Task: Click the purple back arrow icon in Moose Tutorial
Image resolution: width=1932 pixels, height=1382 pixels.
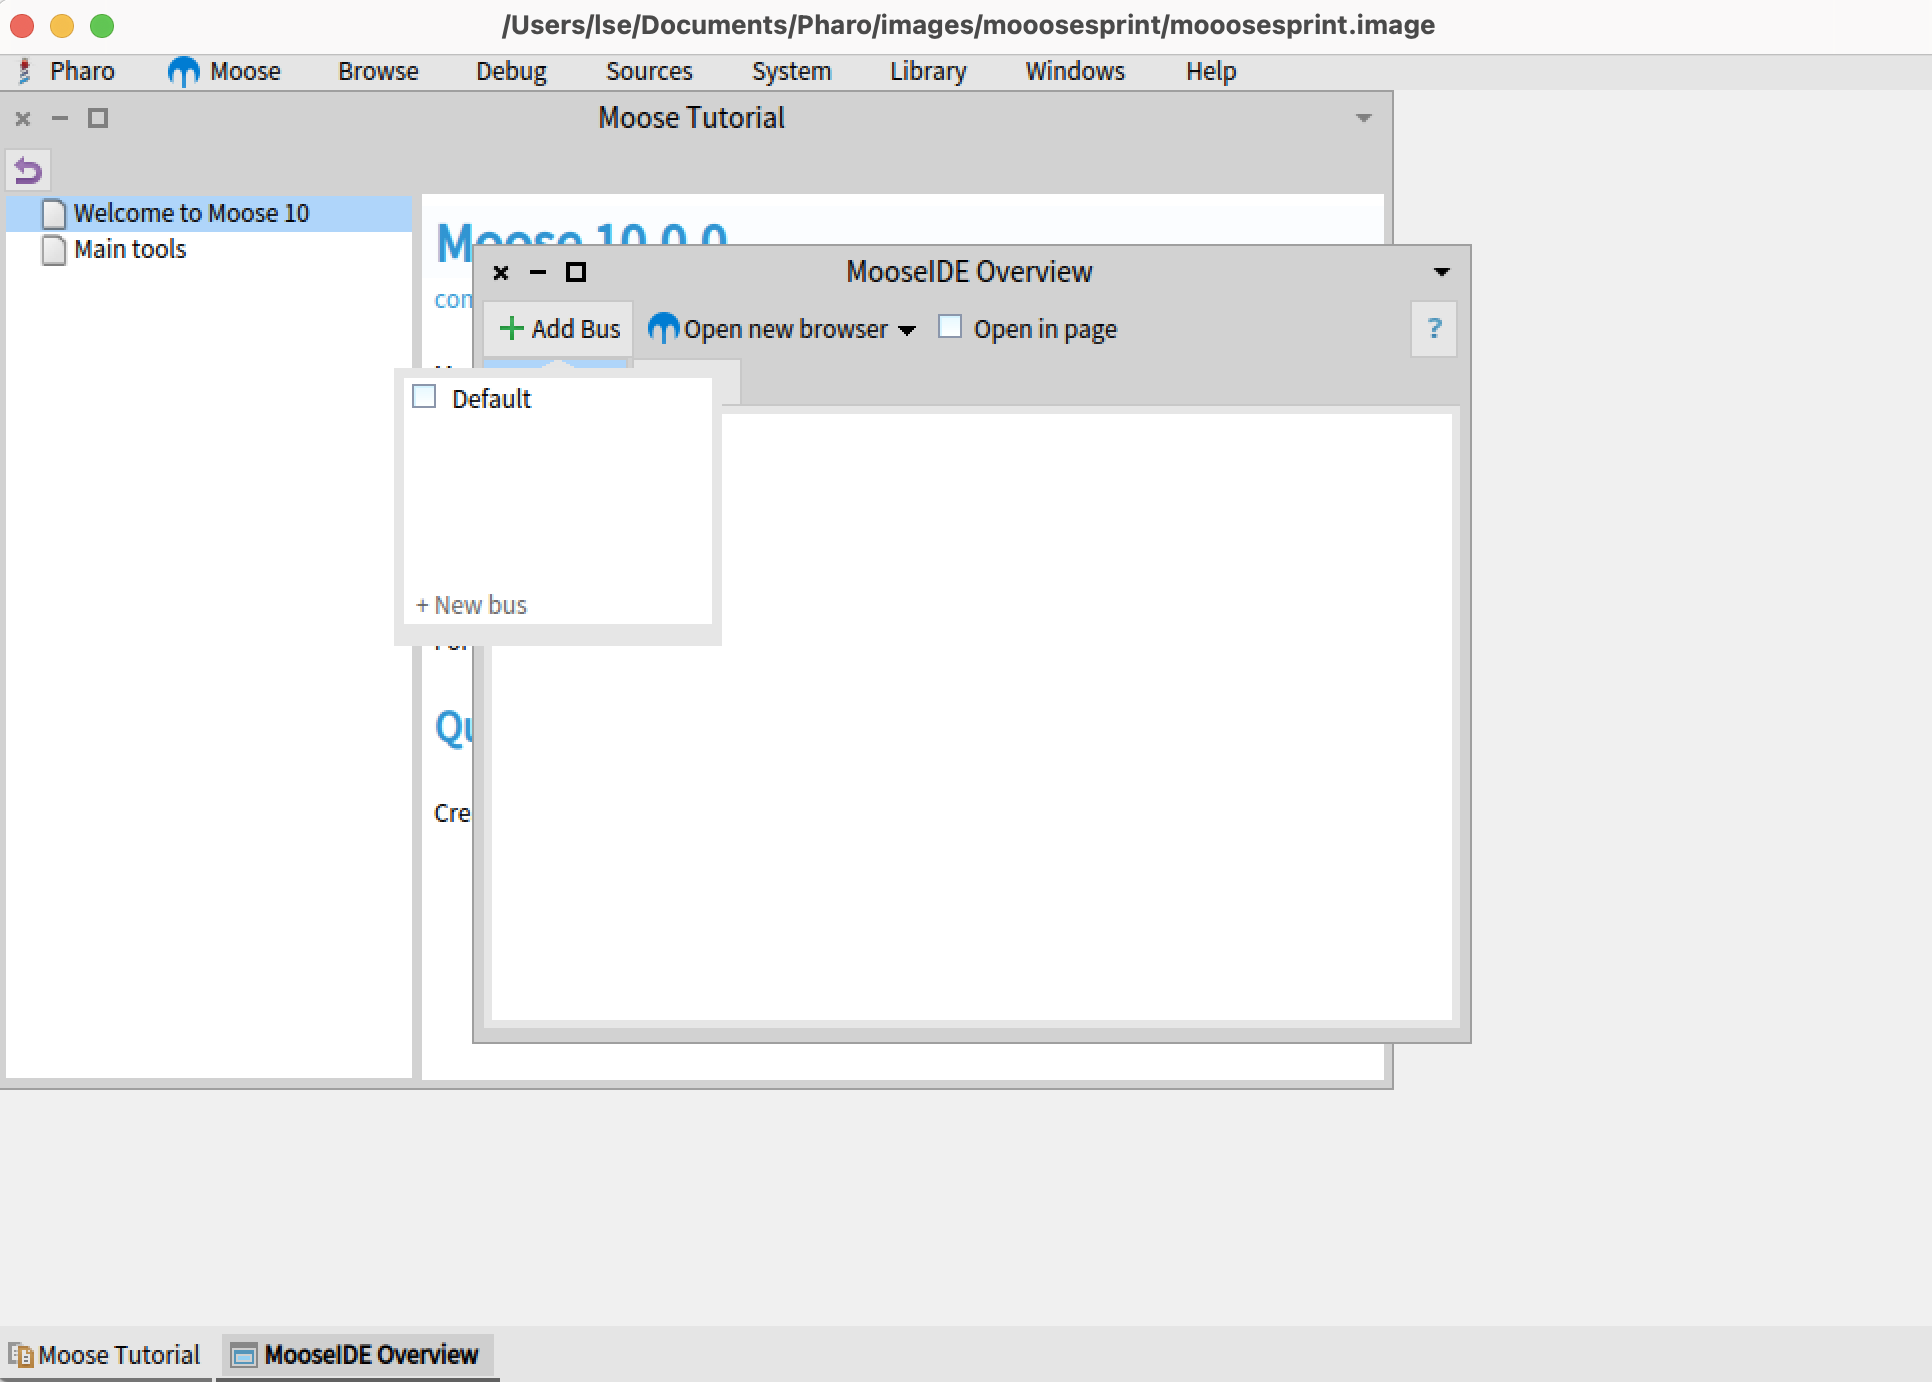Action: tap(27, 170)
